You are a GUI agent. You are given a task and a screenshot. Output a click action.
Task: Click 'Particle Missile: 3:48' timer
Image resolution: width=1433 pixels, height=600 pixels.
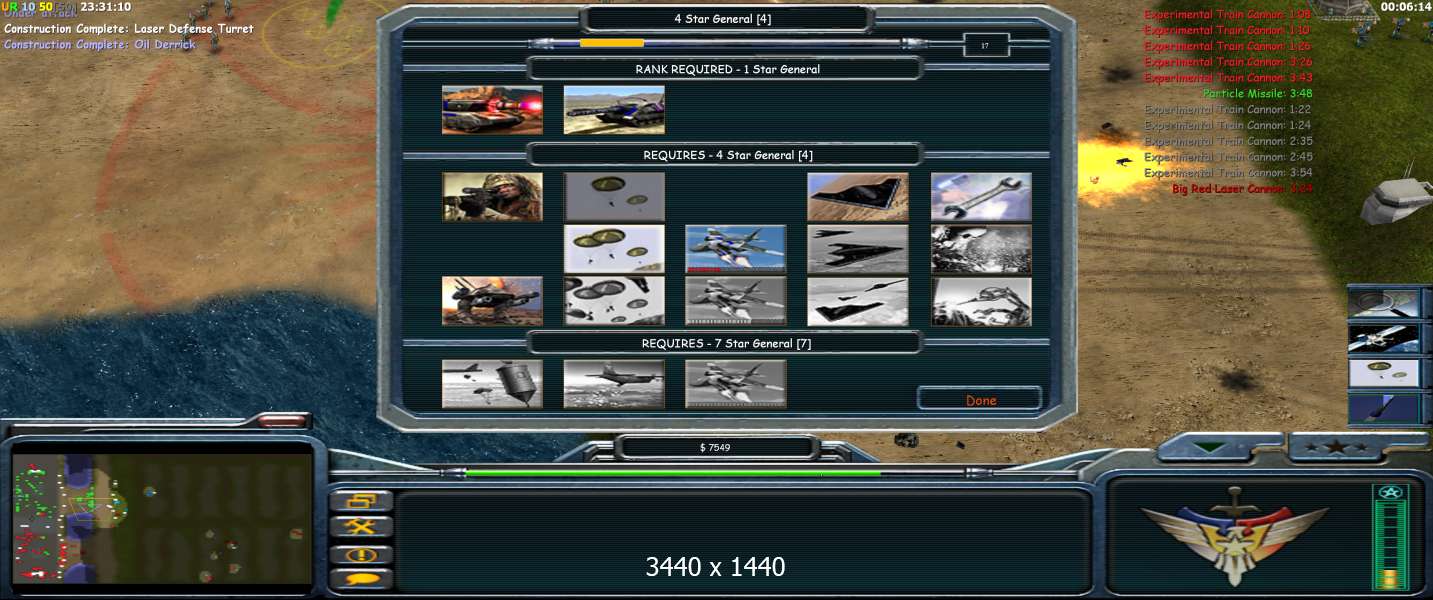[x=1257, y=93]
